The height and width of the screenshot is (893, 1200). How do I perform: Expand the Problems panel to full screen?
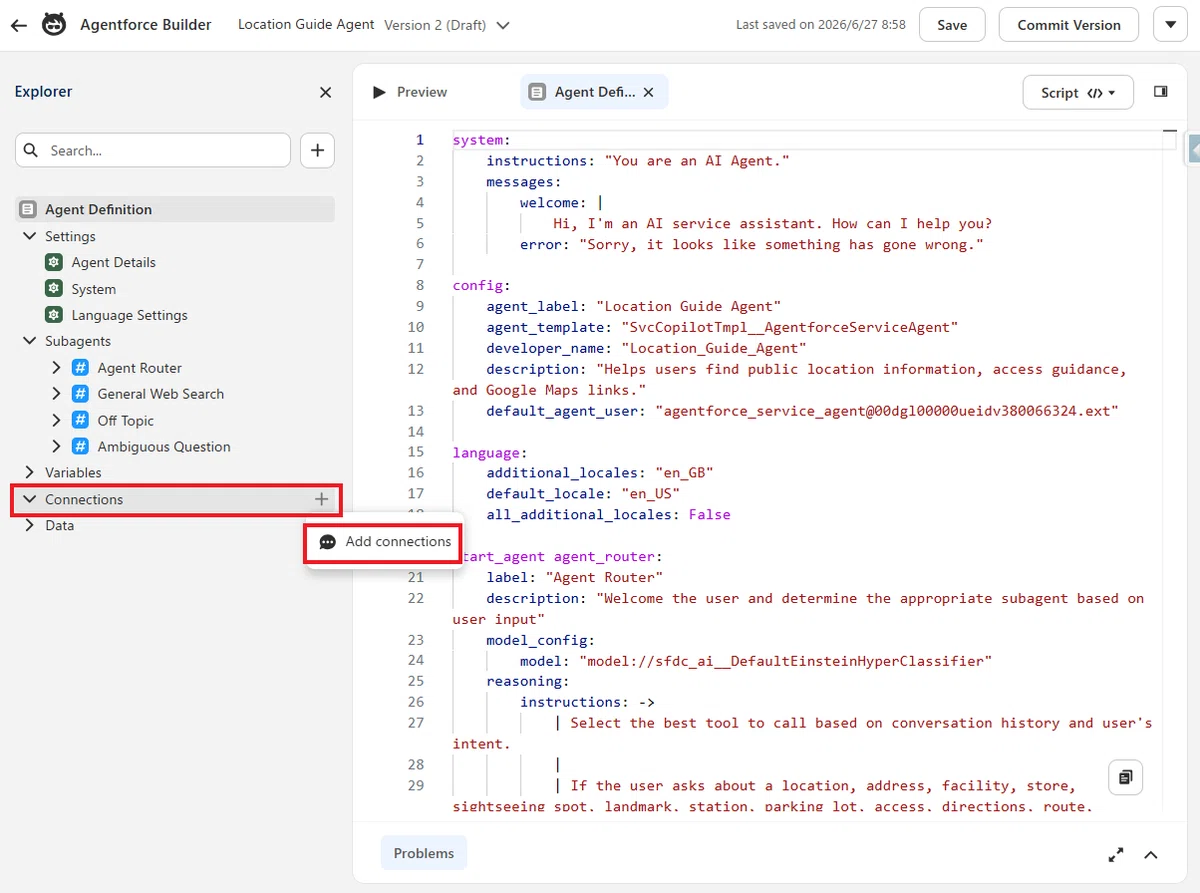(1116, 855)
